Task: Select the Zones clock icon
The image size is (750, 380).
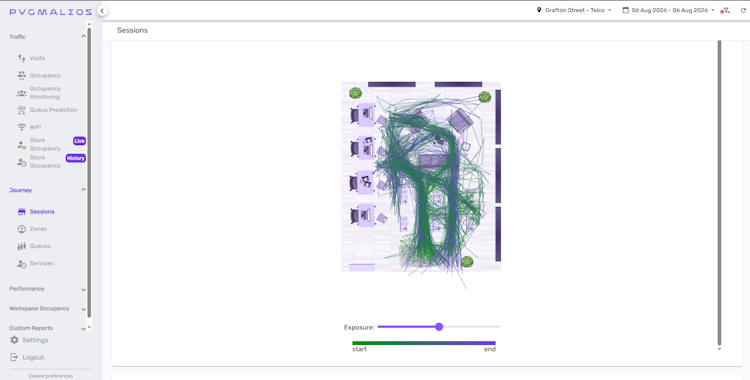Action: (22, 229)
